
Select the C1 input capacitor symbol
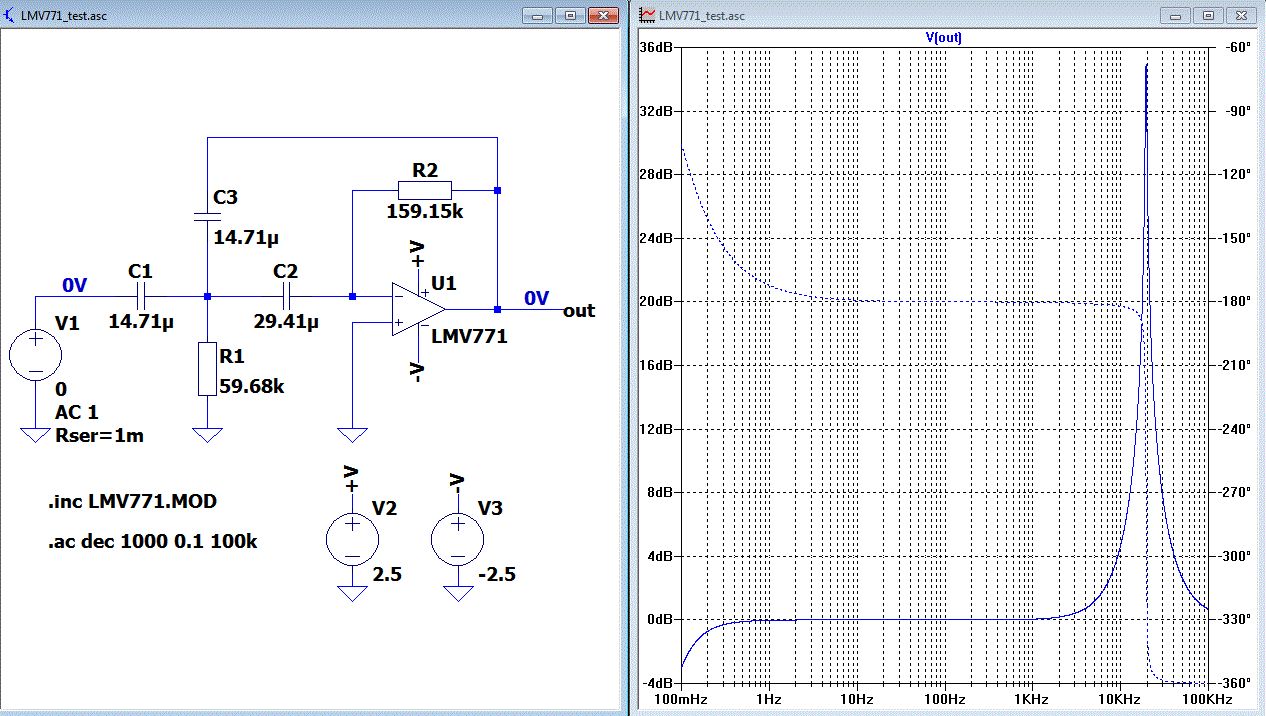pos(140,296)
